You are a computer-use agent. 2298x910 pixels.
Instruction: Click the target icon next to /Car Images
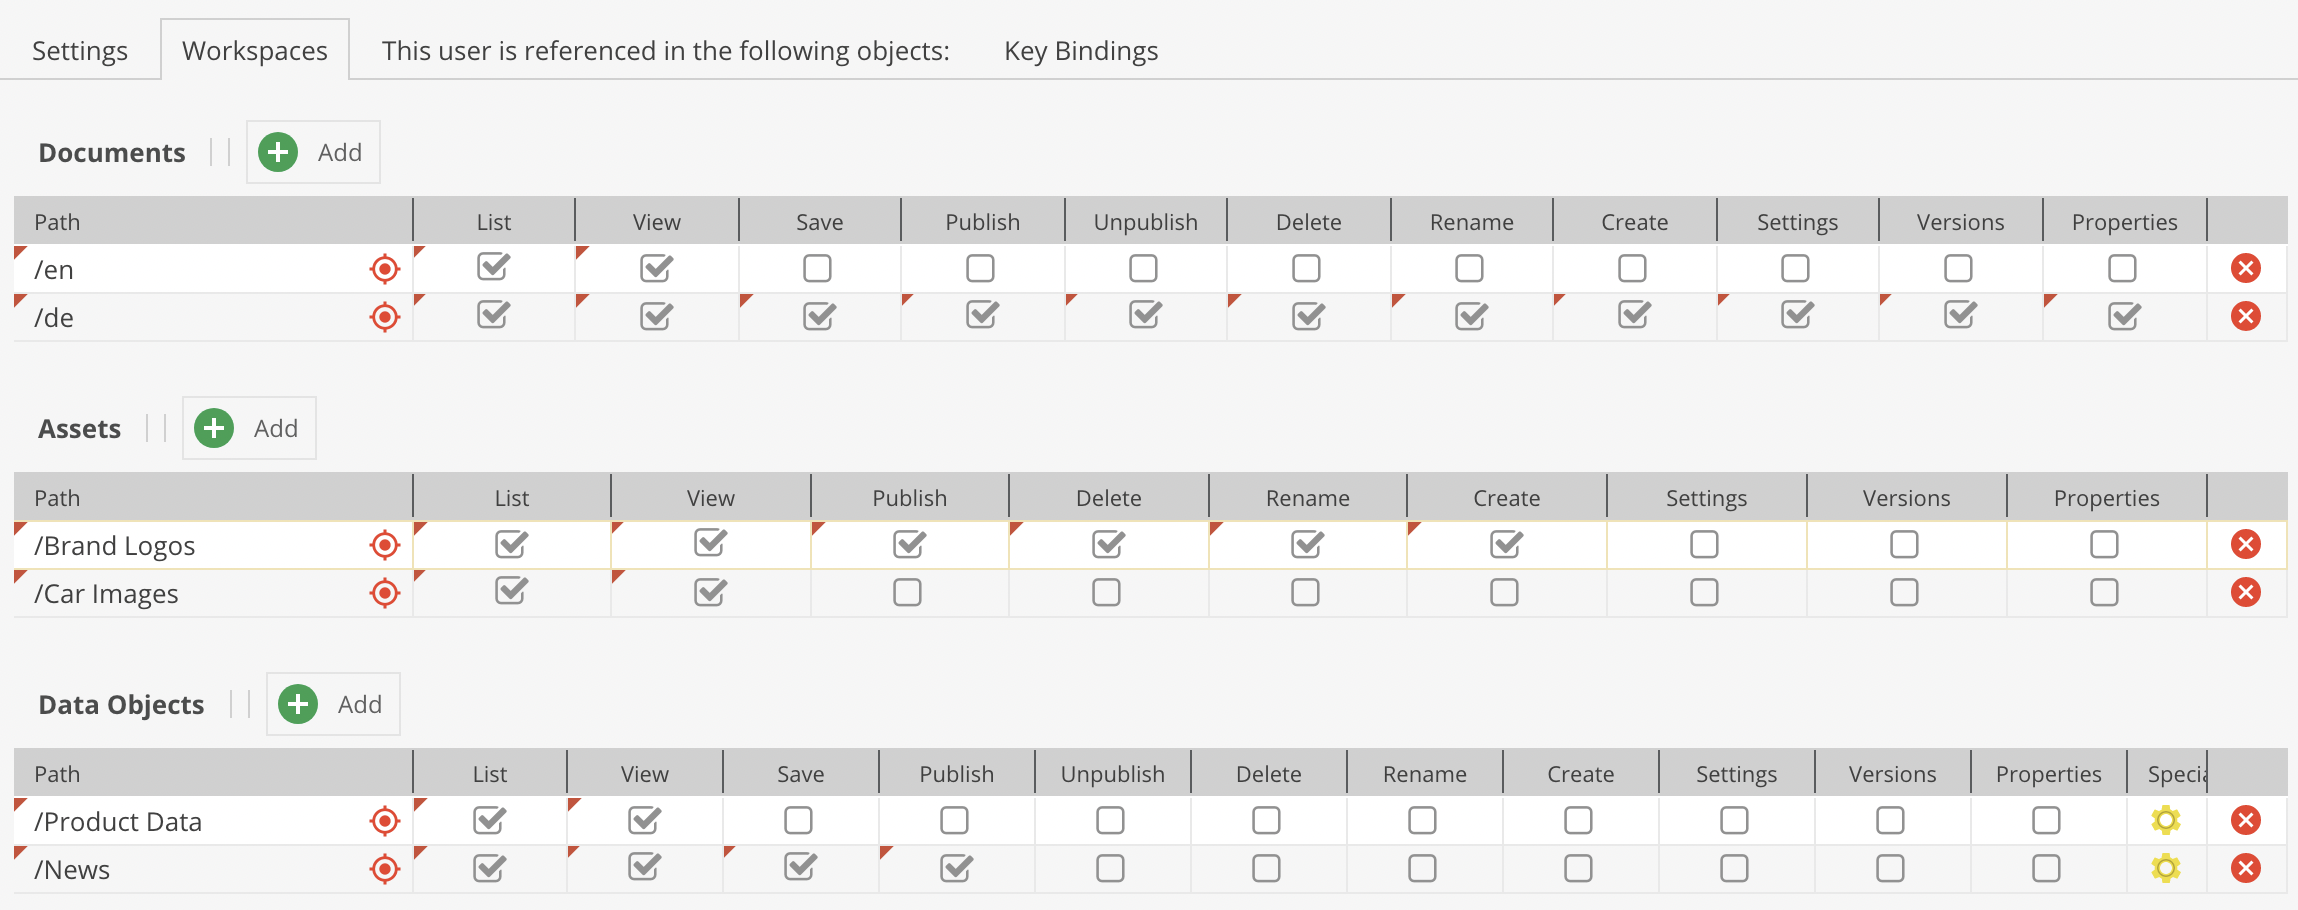[x=385, y=593]
